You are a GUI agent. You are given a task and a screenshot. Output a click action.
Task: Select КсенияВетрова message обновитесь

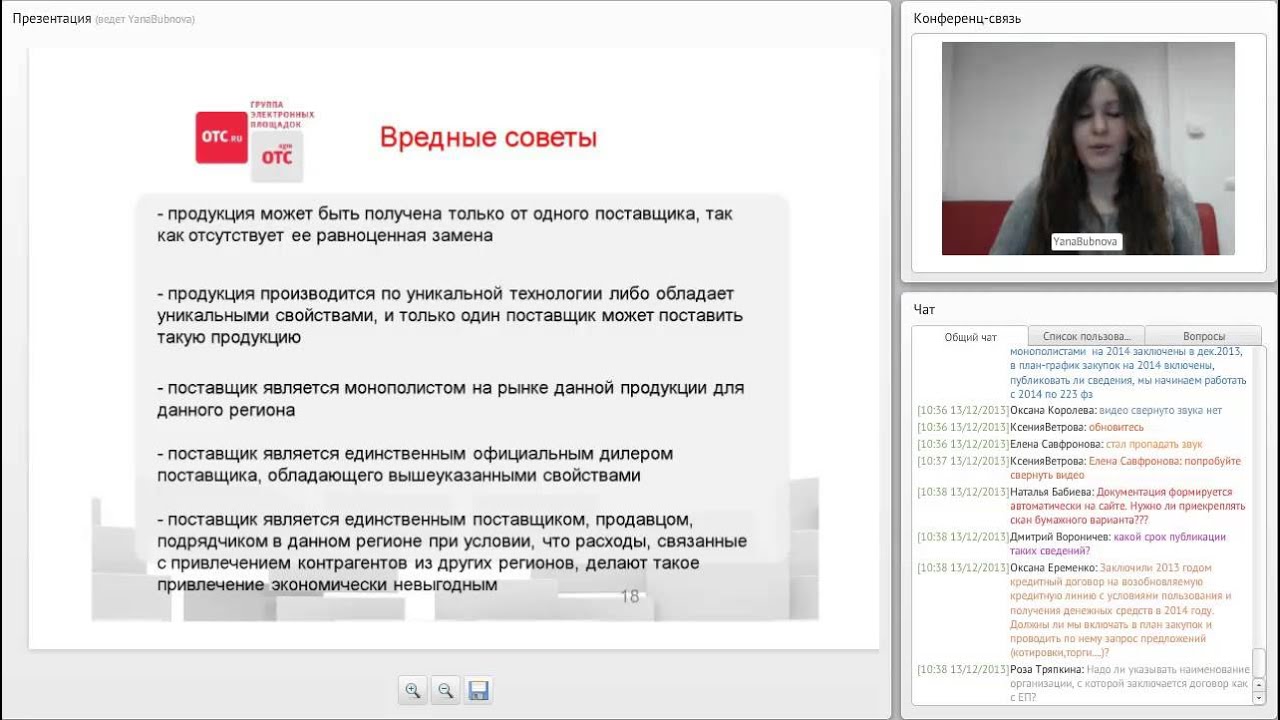[x=1030, y=427]
